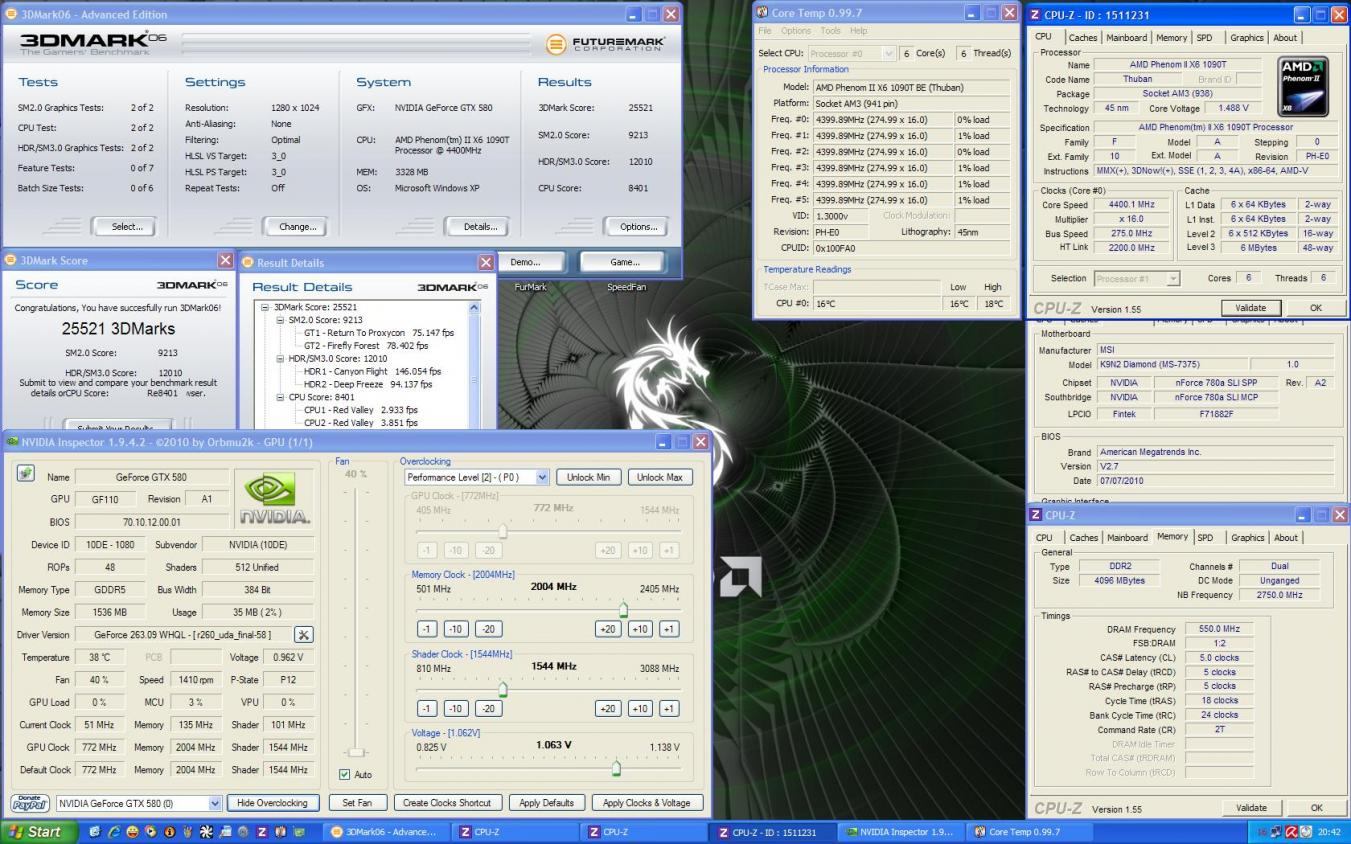The image size is (1351, 844).
Task: Click the driver profile settings wrench icon
Action: 304,635
